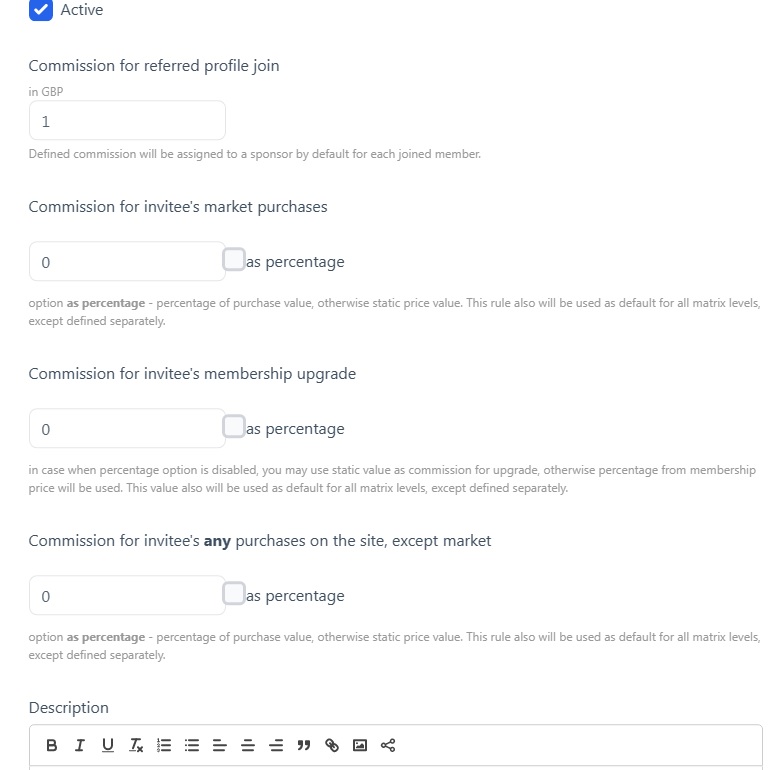Viewport: 776px width, 770px height.
Task: Click the market purchases commission field
Action: [x=127, y=262]
